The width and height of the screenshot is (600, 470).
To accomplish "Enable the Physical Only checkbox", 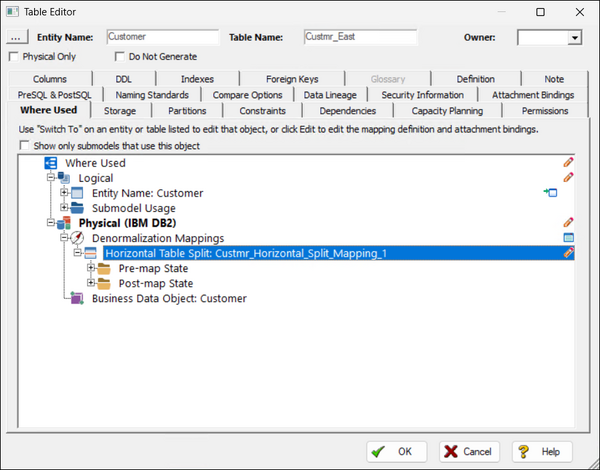I will click(x=14, y=57).
